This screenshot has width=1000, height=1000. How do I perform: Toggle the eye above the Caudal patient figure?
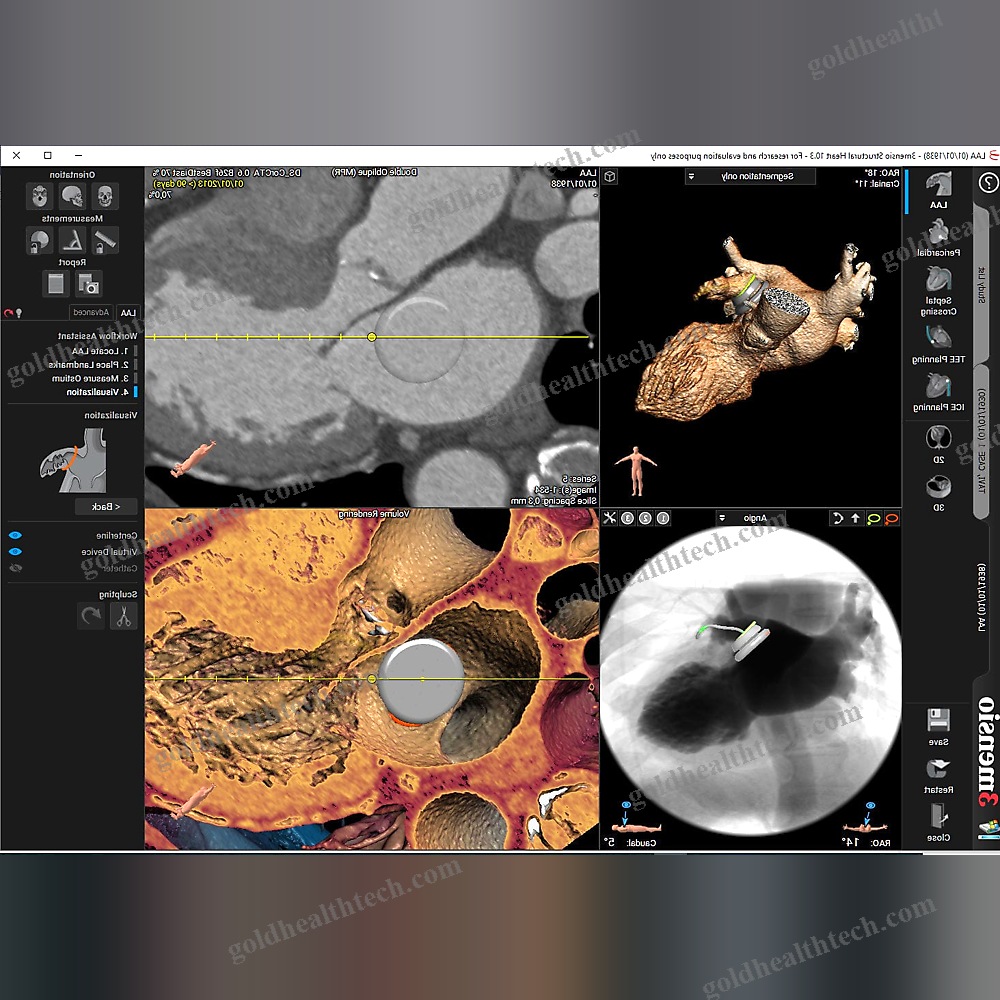click(626, 805)
